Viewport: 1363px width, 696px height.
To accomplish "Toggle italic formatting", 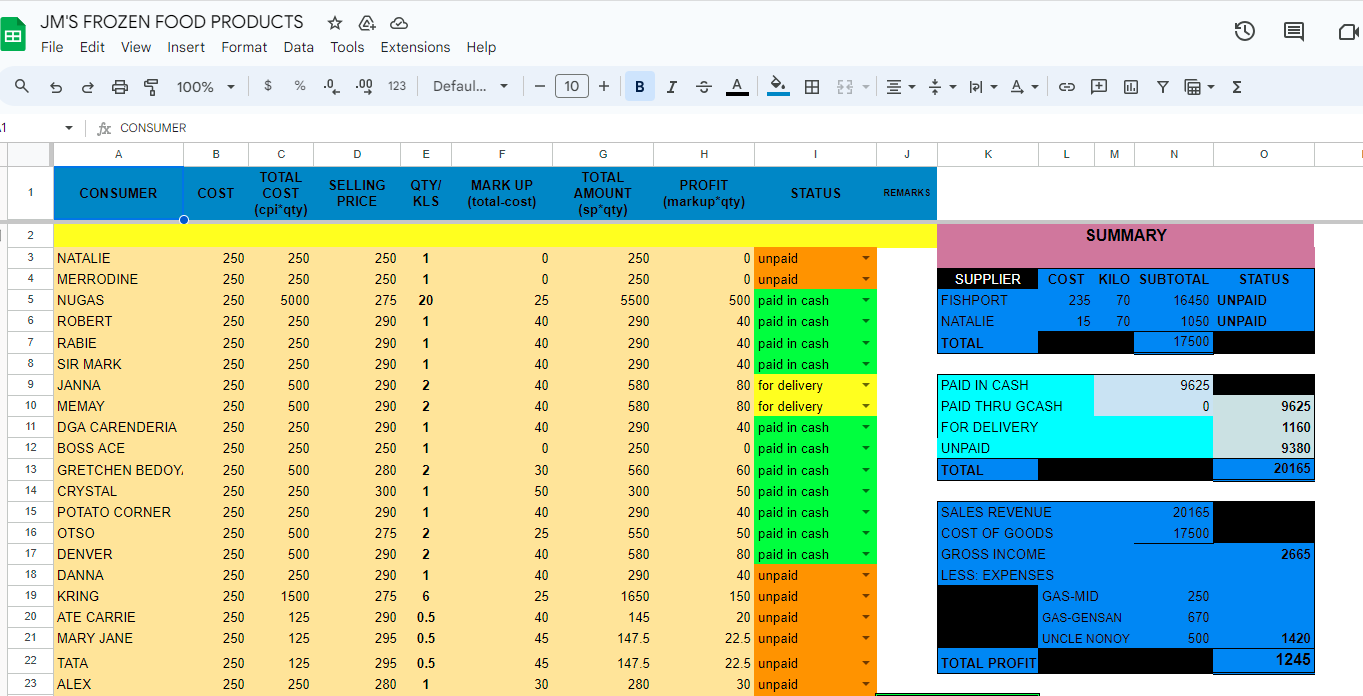I will pos(671,87).
